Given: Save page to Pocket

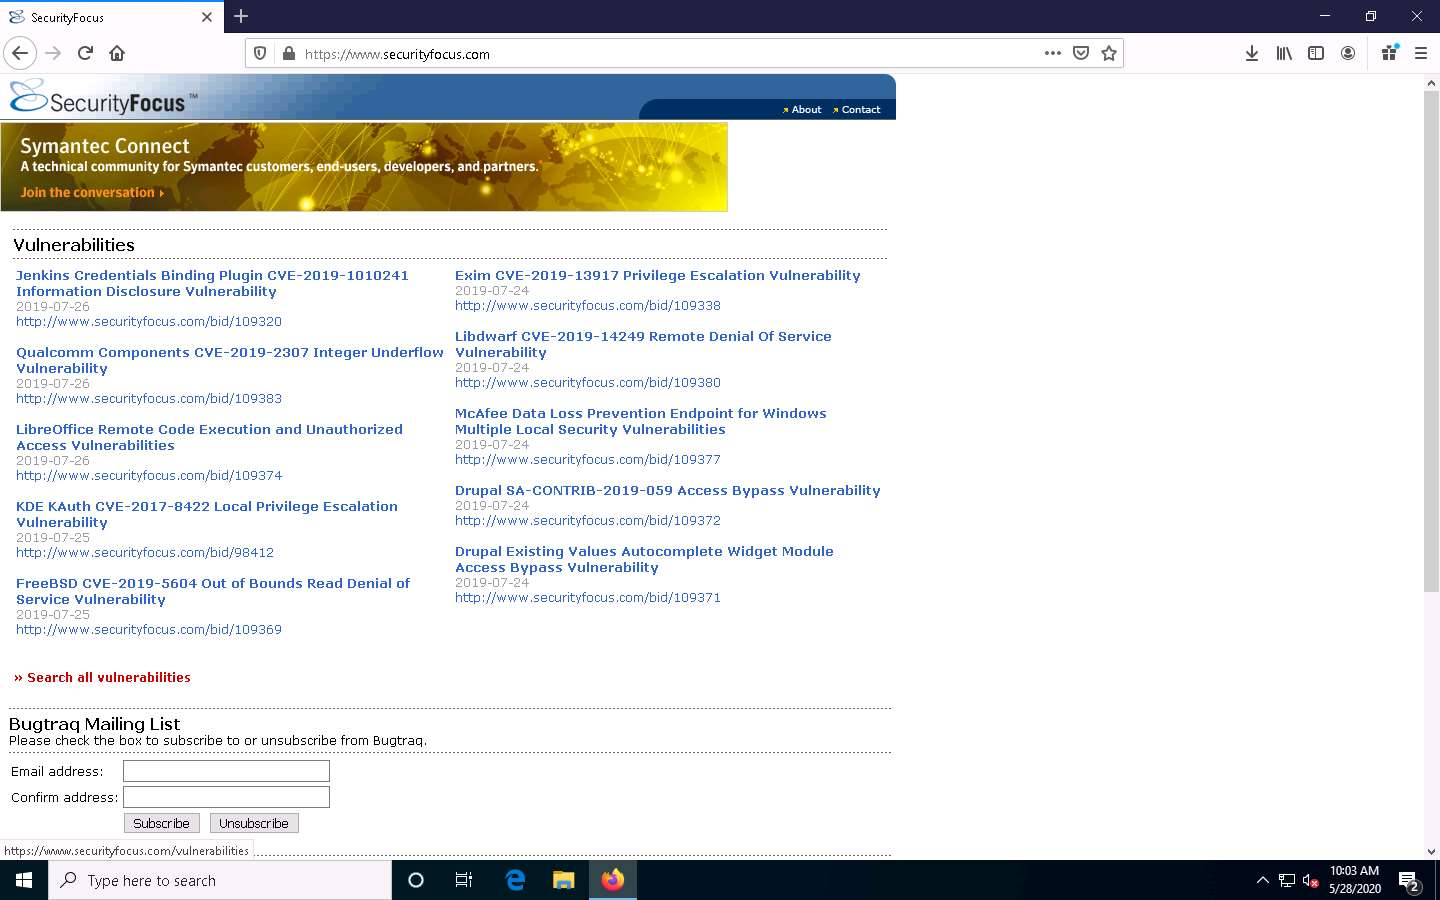Looking at the screenshot, I should pyautogui.click(x=1081, y=53).
